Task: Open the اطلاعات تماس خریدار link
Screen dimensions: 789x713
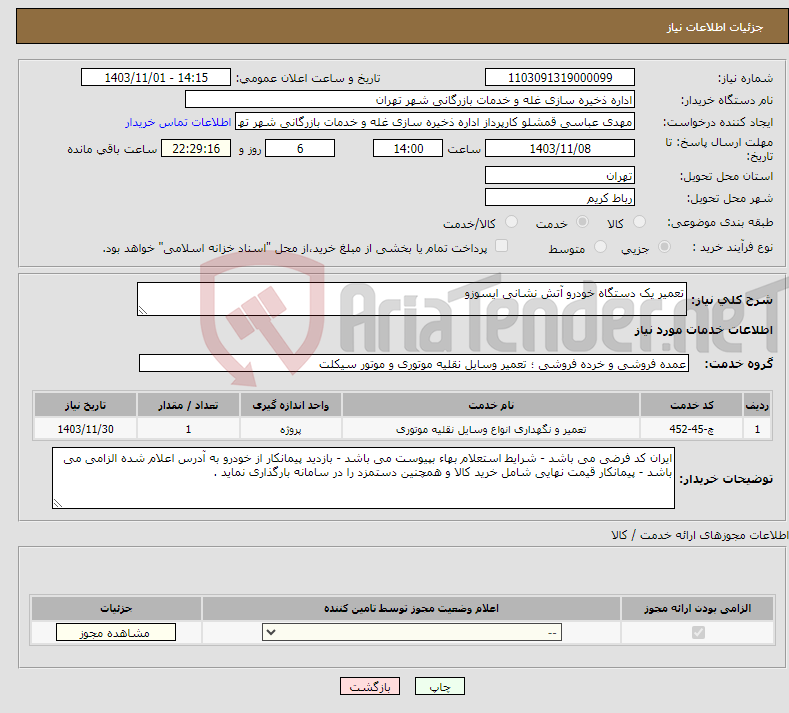Action: tap(178, 122)
